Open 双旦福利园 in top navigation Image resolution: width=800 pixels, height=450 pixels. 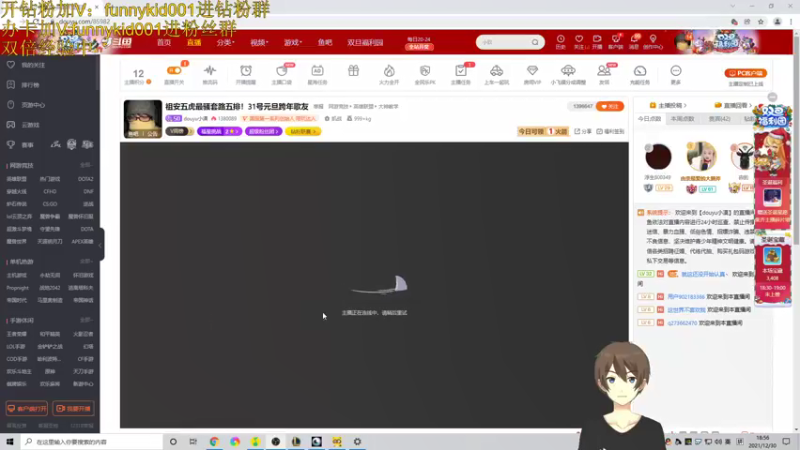tap(365, 42)
